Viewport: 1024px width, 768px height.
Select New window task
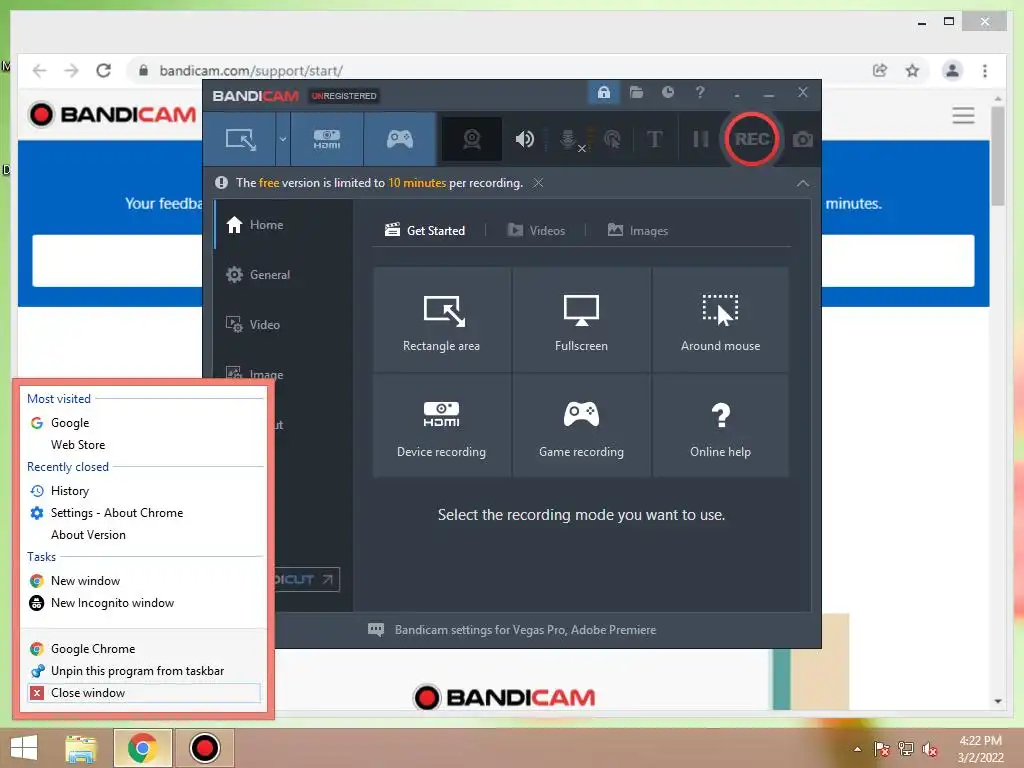[144, 581]
